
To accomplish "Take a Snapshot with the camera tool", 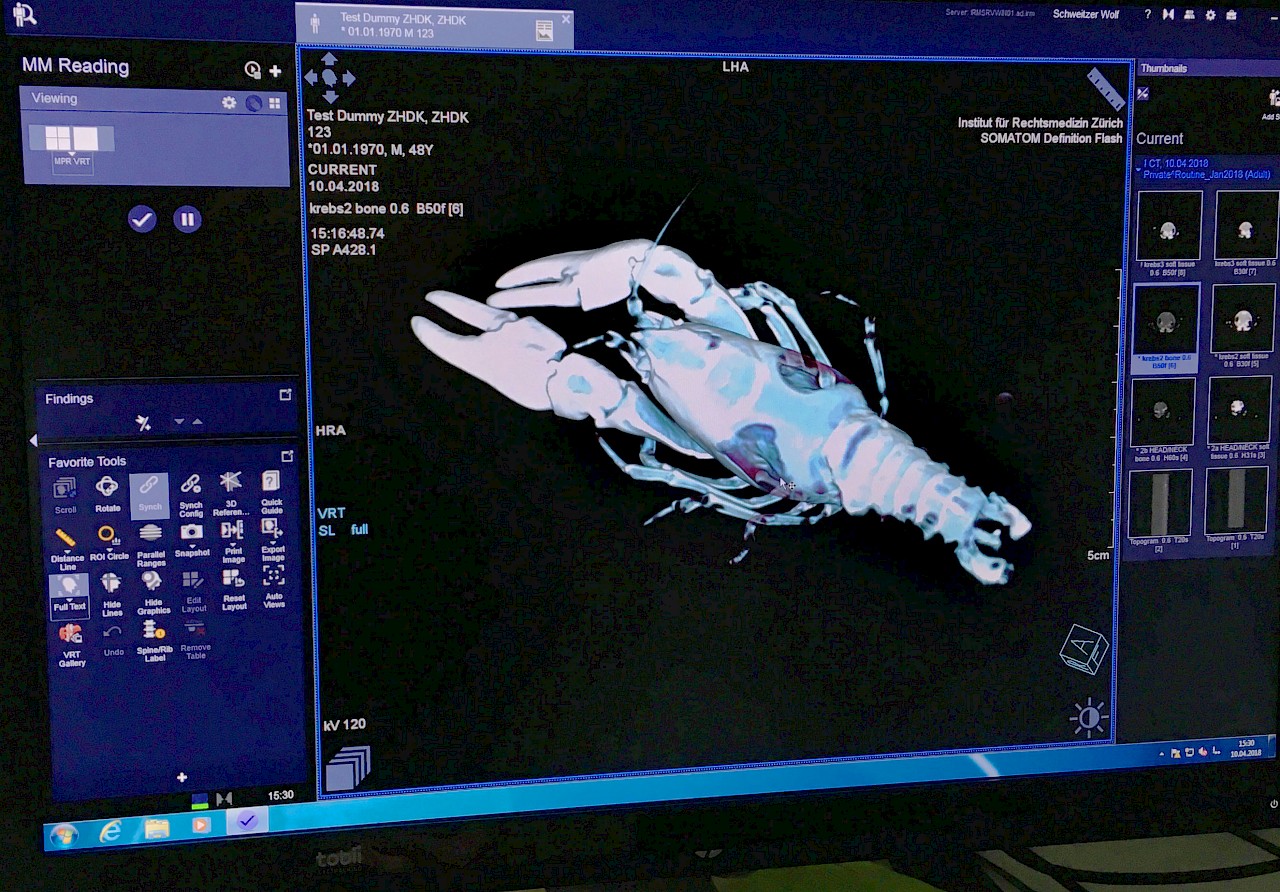I will (192, 535).
